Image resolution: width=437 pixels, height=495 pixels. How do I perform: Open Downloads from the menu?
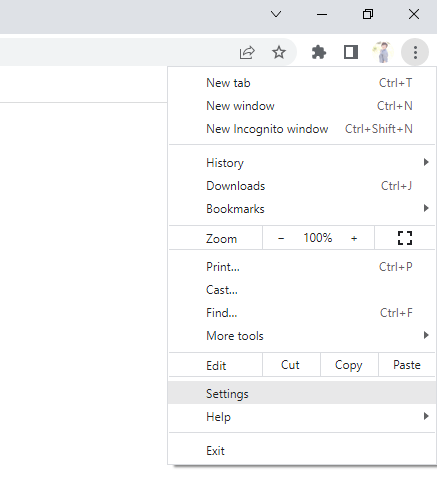point(302,186)
